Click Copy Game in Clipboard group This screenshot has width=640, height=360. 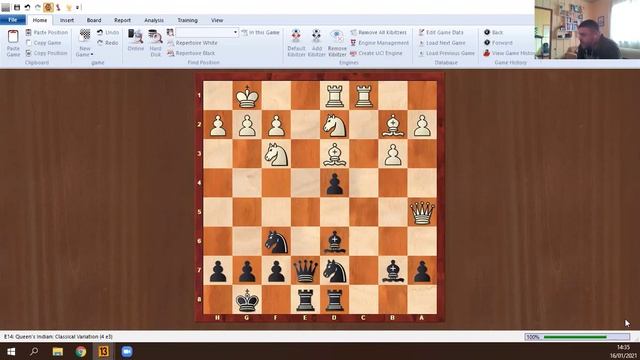[x=43, y=43]
